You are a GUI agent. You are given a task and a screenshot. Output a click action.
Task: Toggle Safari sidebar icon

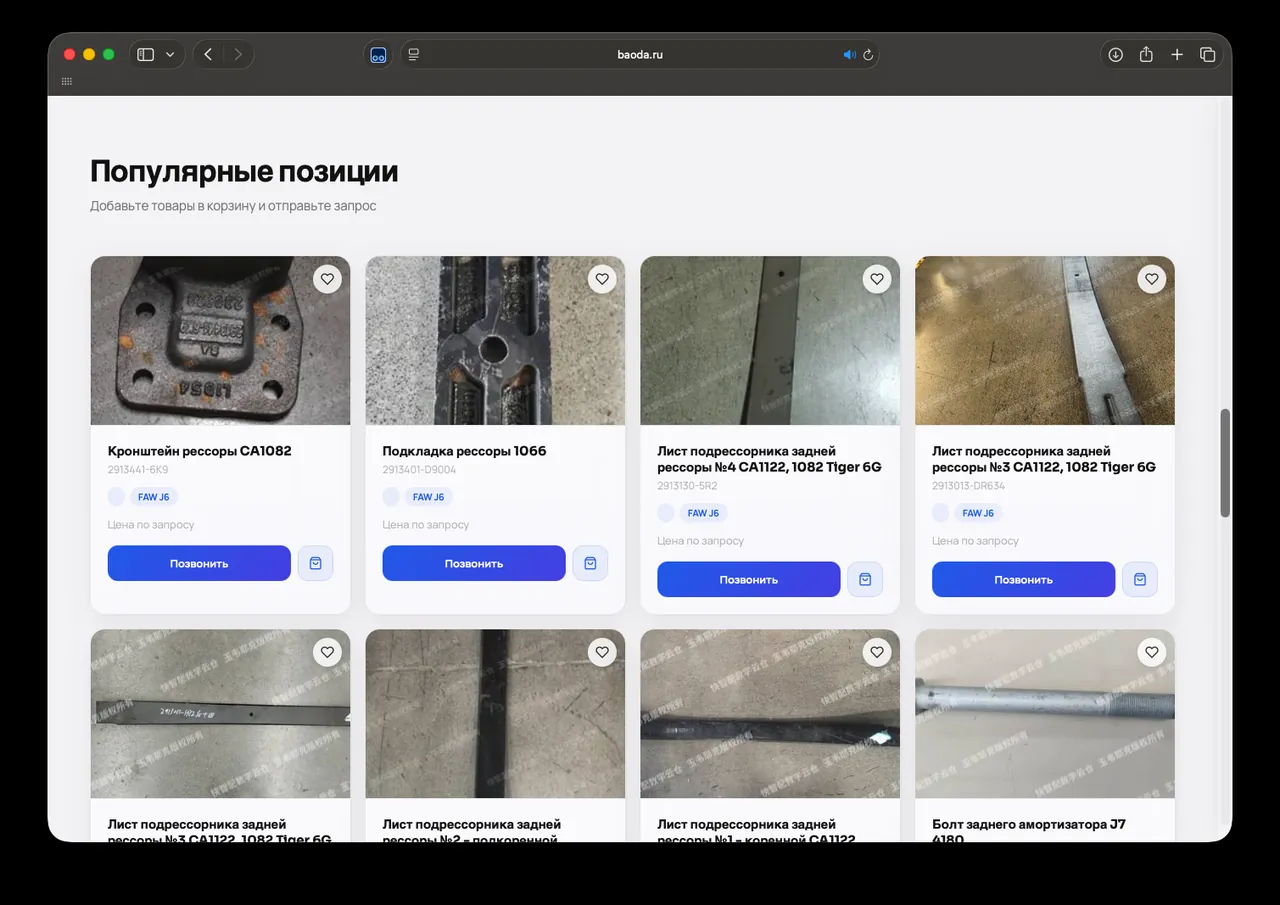click(146, 55)
